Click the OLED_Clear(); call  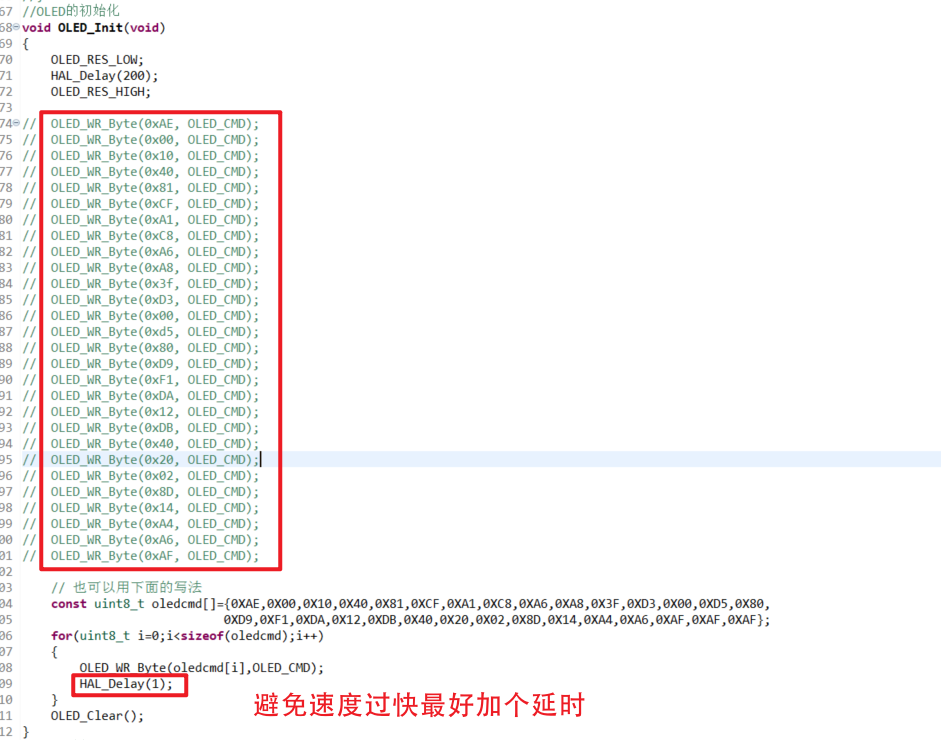click(x=97, y=715)
